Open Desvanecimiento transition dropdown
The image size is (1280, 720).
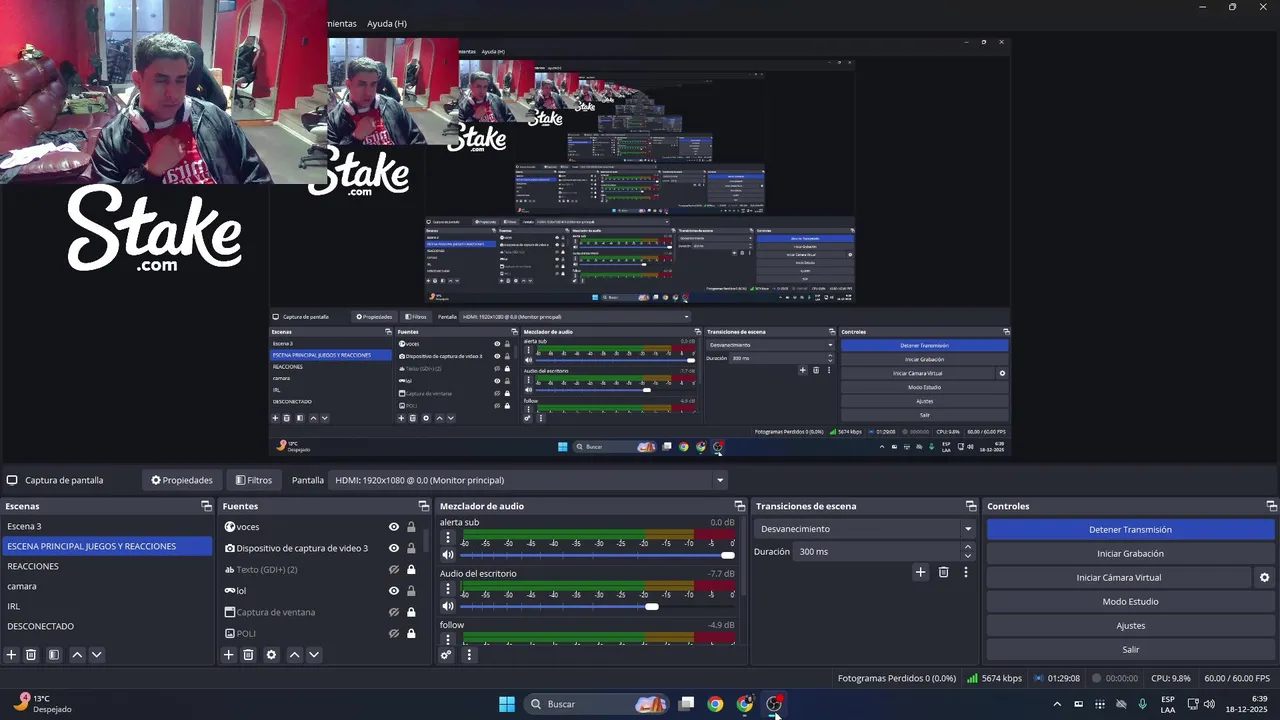[x=865, y=529]
